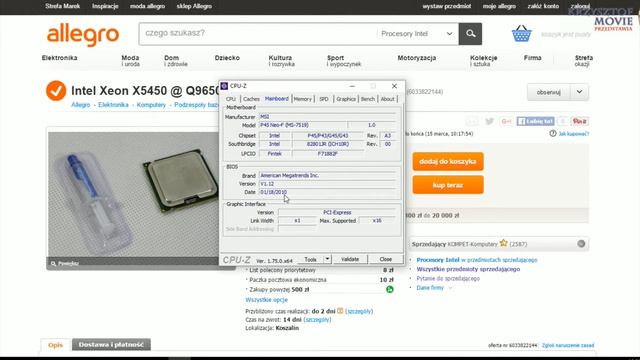640x360 pixels.
Task: Click the Close button at CPU-Z bottom
Action: coord(386,259)
